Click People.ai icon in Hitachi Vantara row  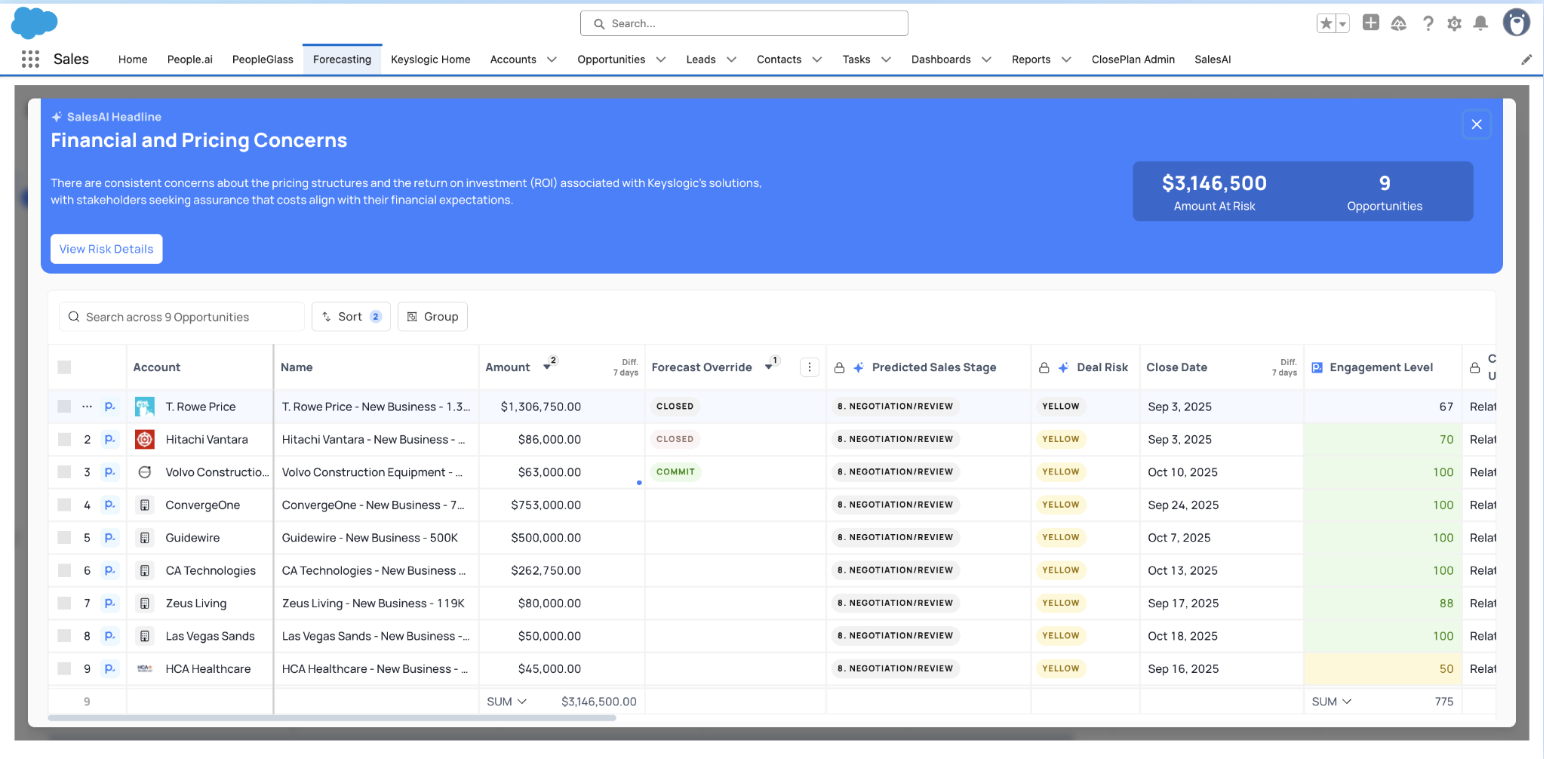(111, 439)
